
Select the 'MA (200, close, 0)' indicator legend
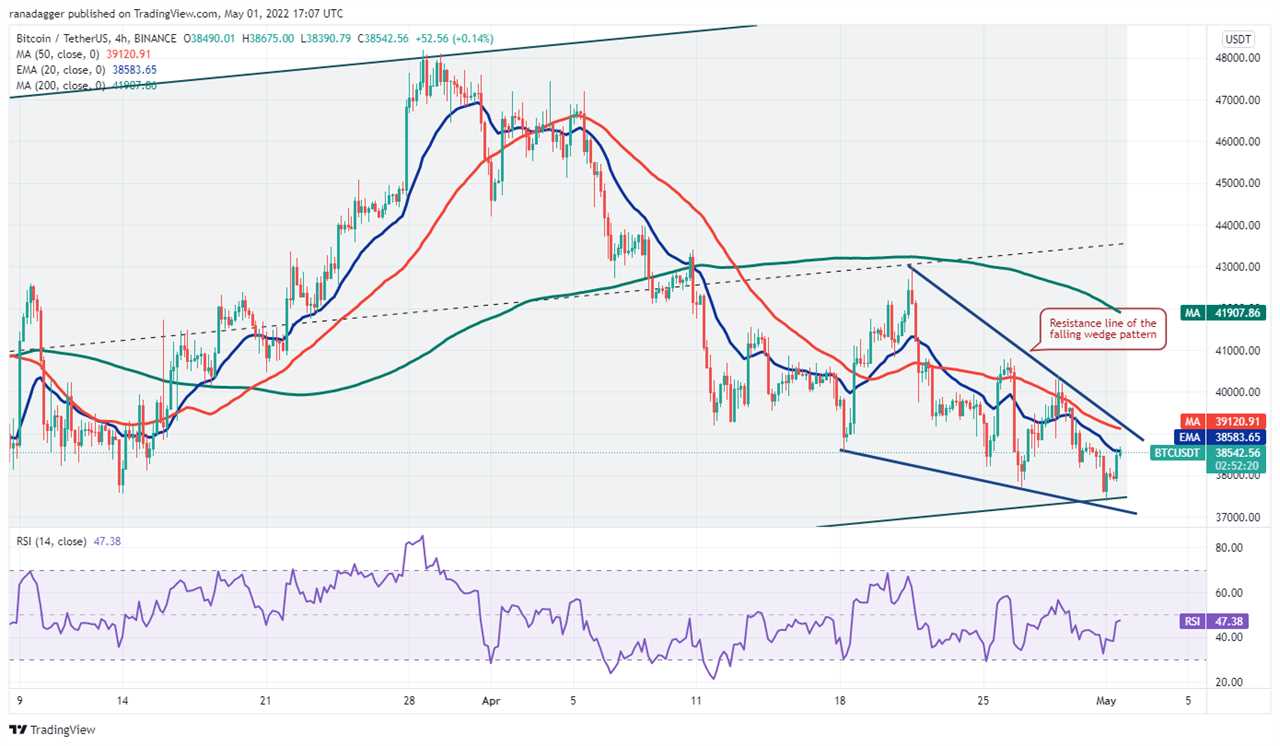pos(62,86)
